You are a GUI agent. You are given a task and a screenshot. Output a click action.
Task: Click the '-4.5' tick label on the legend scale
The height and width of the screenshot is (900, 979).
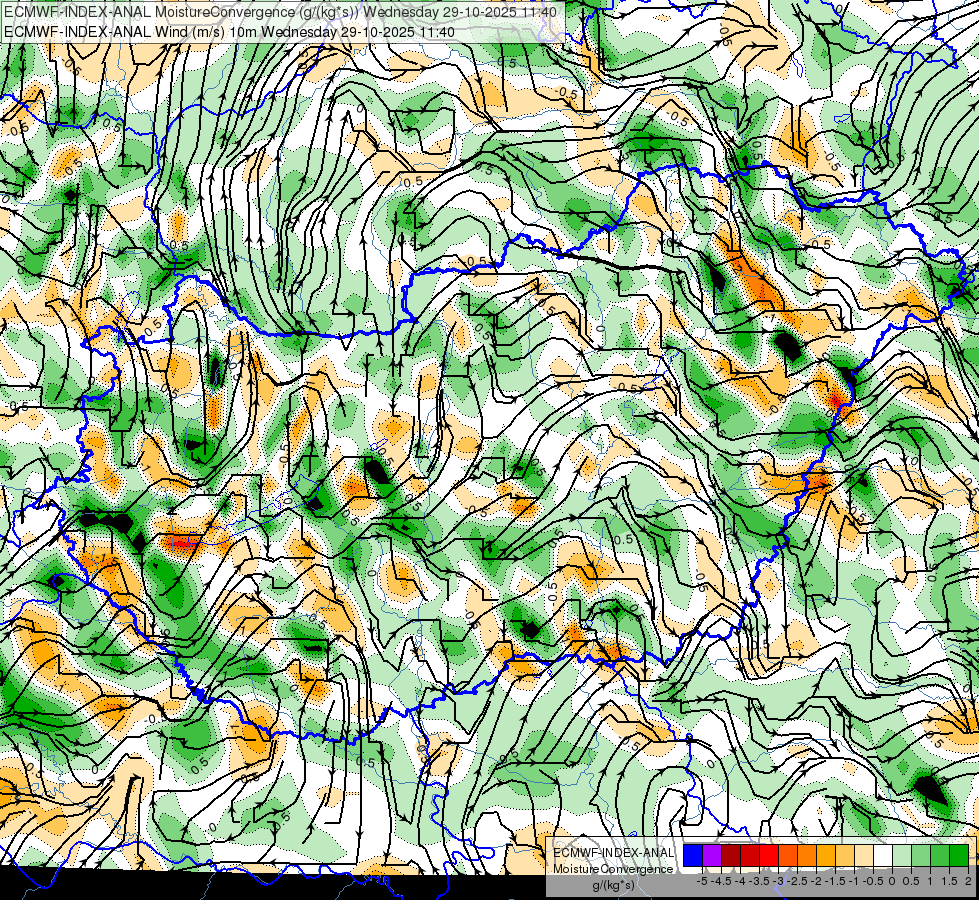click(722, 881)
